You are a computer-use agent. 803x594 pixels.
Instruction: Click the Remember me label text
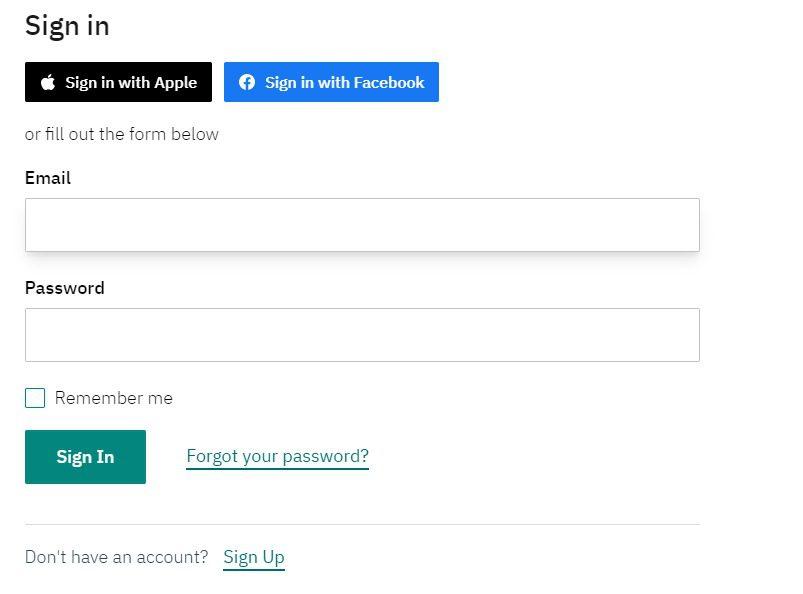pyautogui.click(x=114, y=398)
